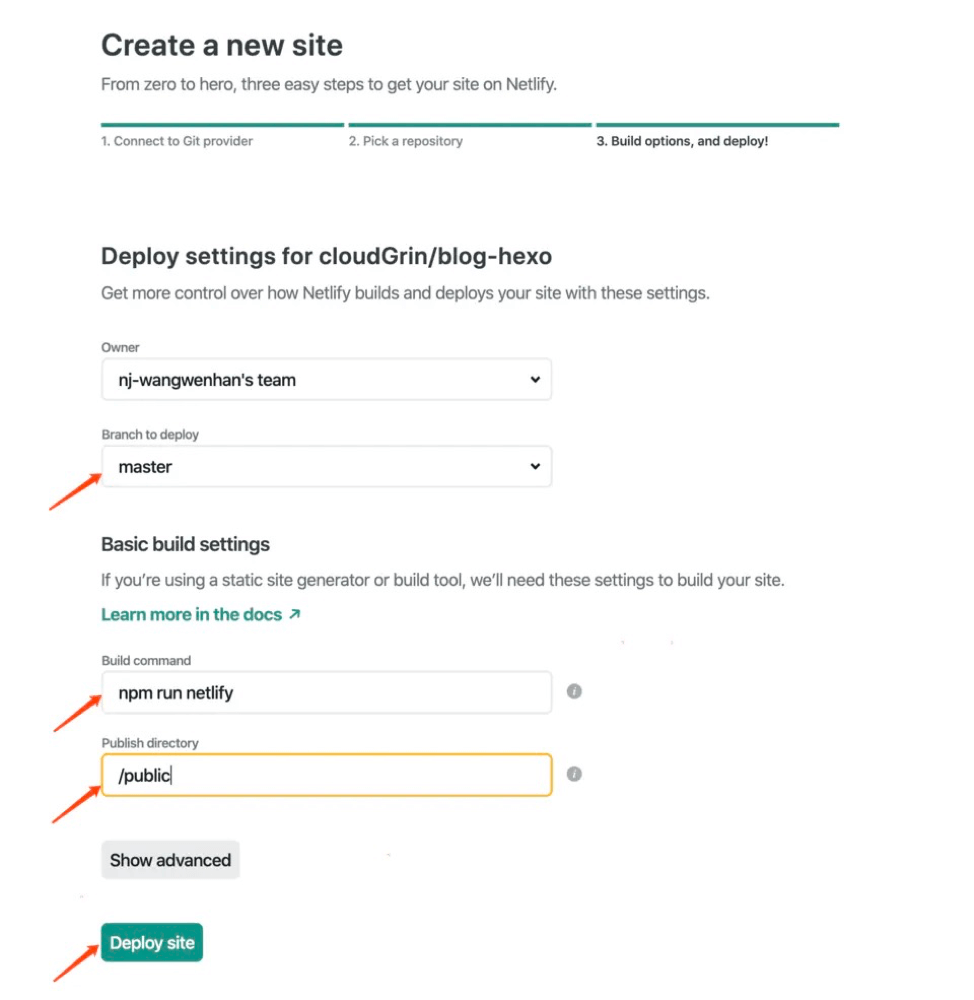Click the chevron arrow in the Branch field
974x1000 pixels.
(535, 466)
